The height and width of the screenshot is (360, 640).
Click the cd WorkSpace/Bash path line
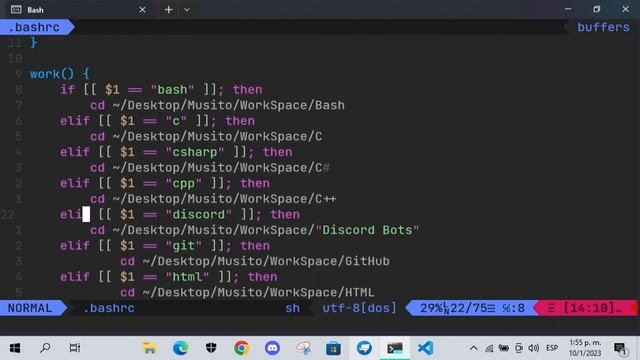tap(217, 105)
